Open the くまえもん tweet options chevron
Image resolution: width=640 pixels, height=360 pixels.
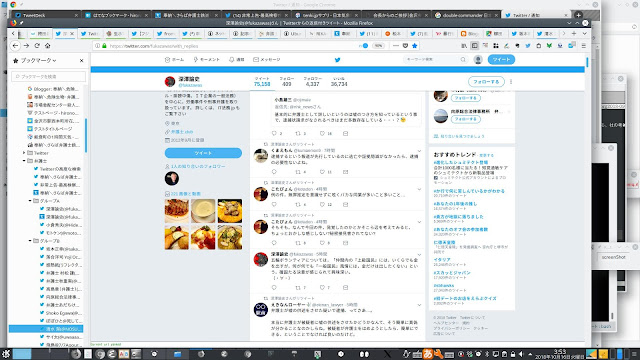coord(419,151)
